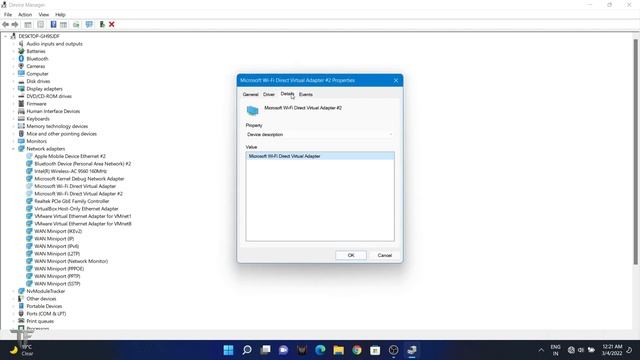640x360 pixels.
Task: Collapse the Network adapters category
Action: [13, 149]
